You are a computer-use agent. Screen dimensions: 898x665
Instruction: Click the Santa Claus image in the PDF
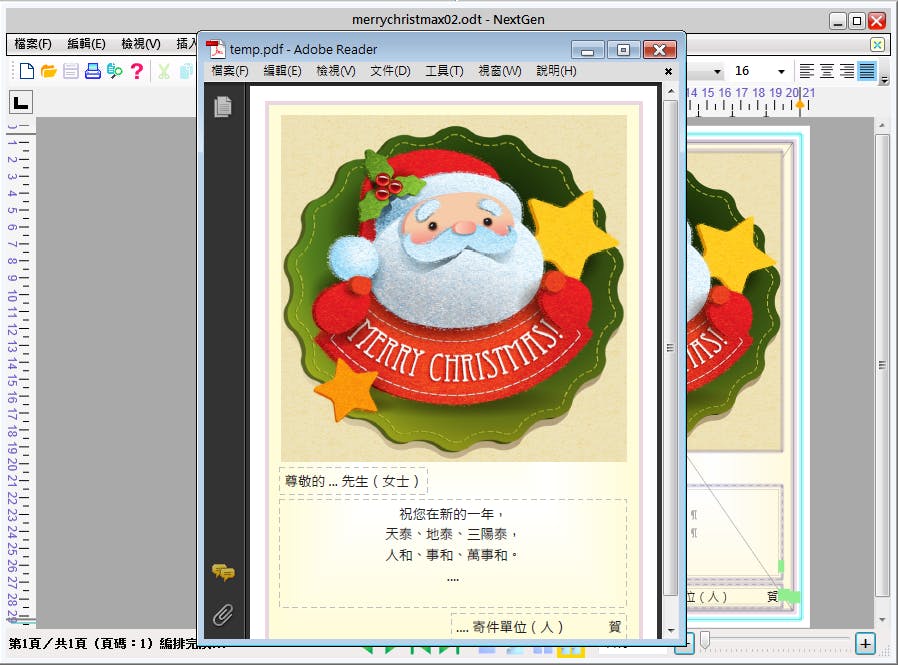[454, 288]
